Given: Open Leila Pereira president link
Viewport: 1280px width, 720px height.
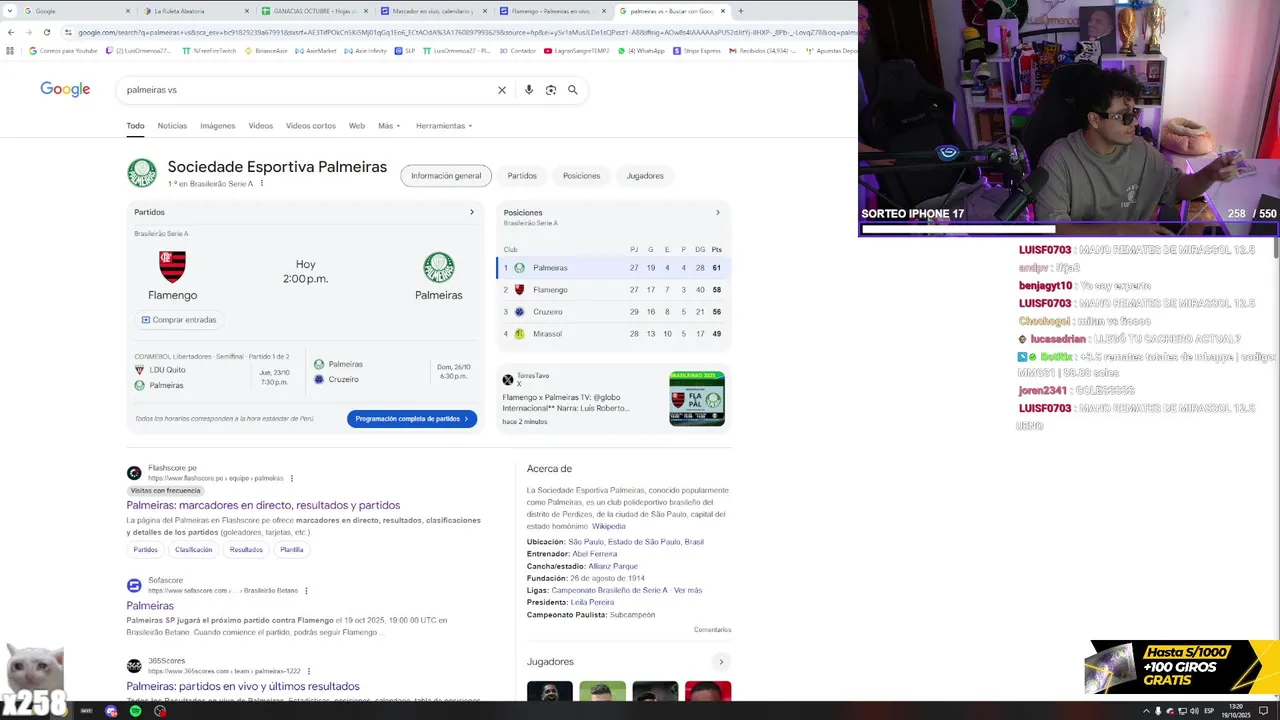Looking at the screenshot, I should tap(592, 602).
